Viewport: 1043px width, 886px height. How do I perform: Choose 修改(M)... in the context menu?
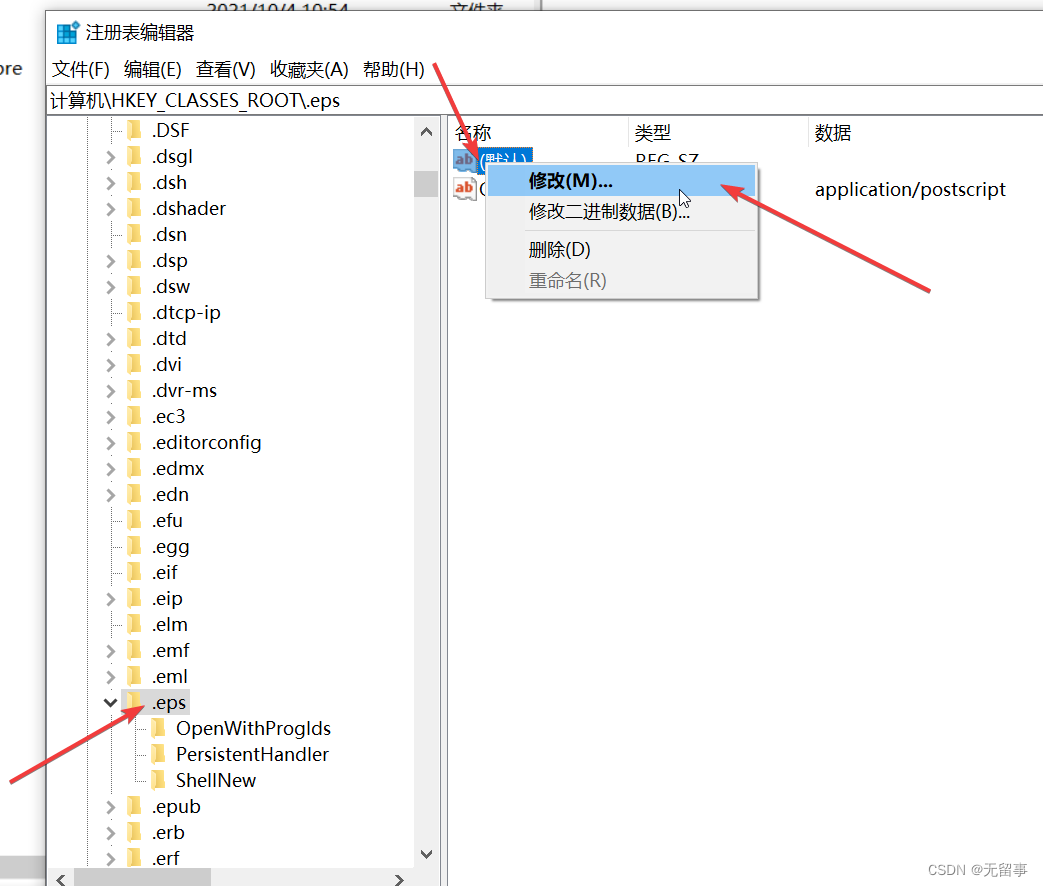click(621, 180)
